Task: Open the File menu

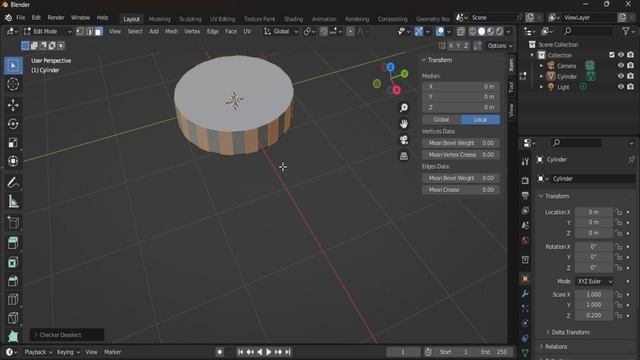Action: tap(20, 18)
